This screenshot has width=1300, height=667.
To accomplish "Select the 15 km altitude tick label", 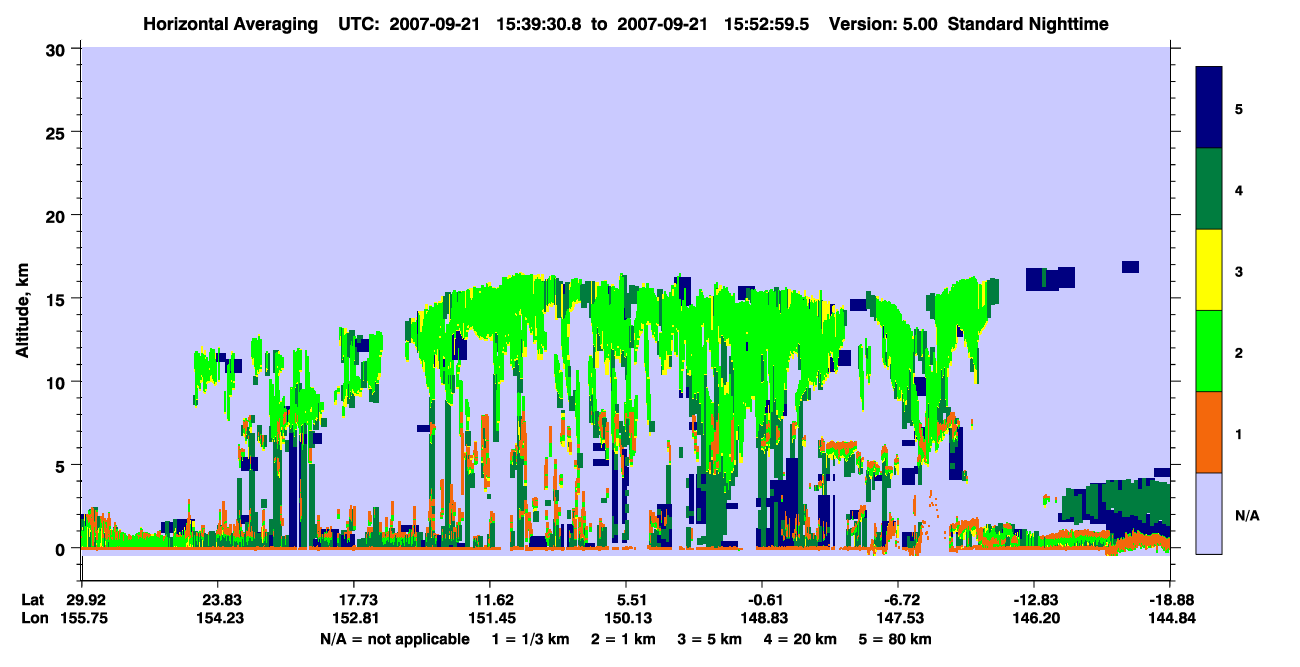I will pyautogui.click(x=57, y=298).
